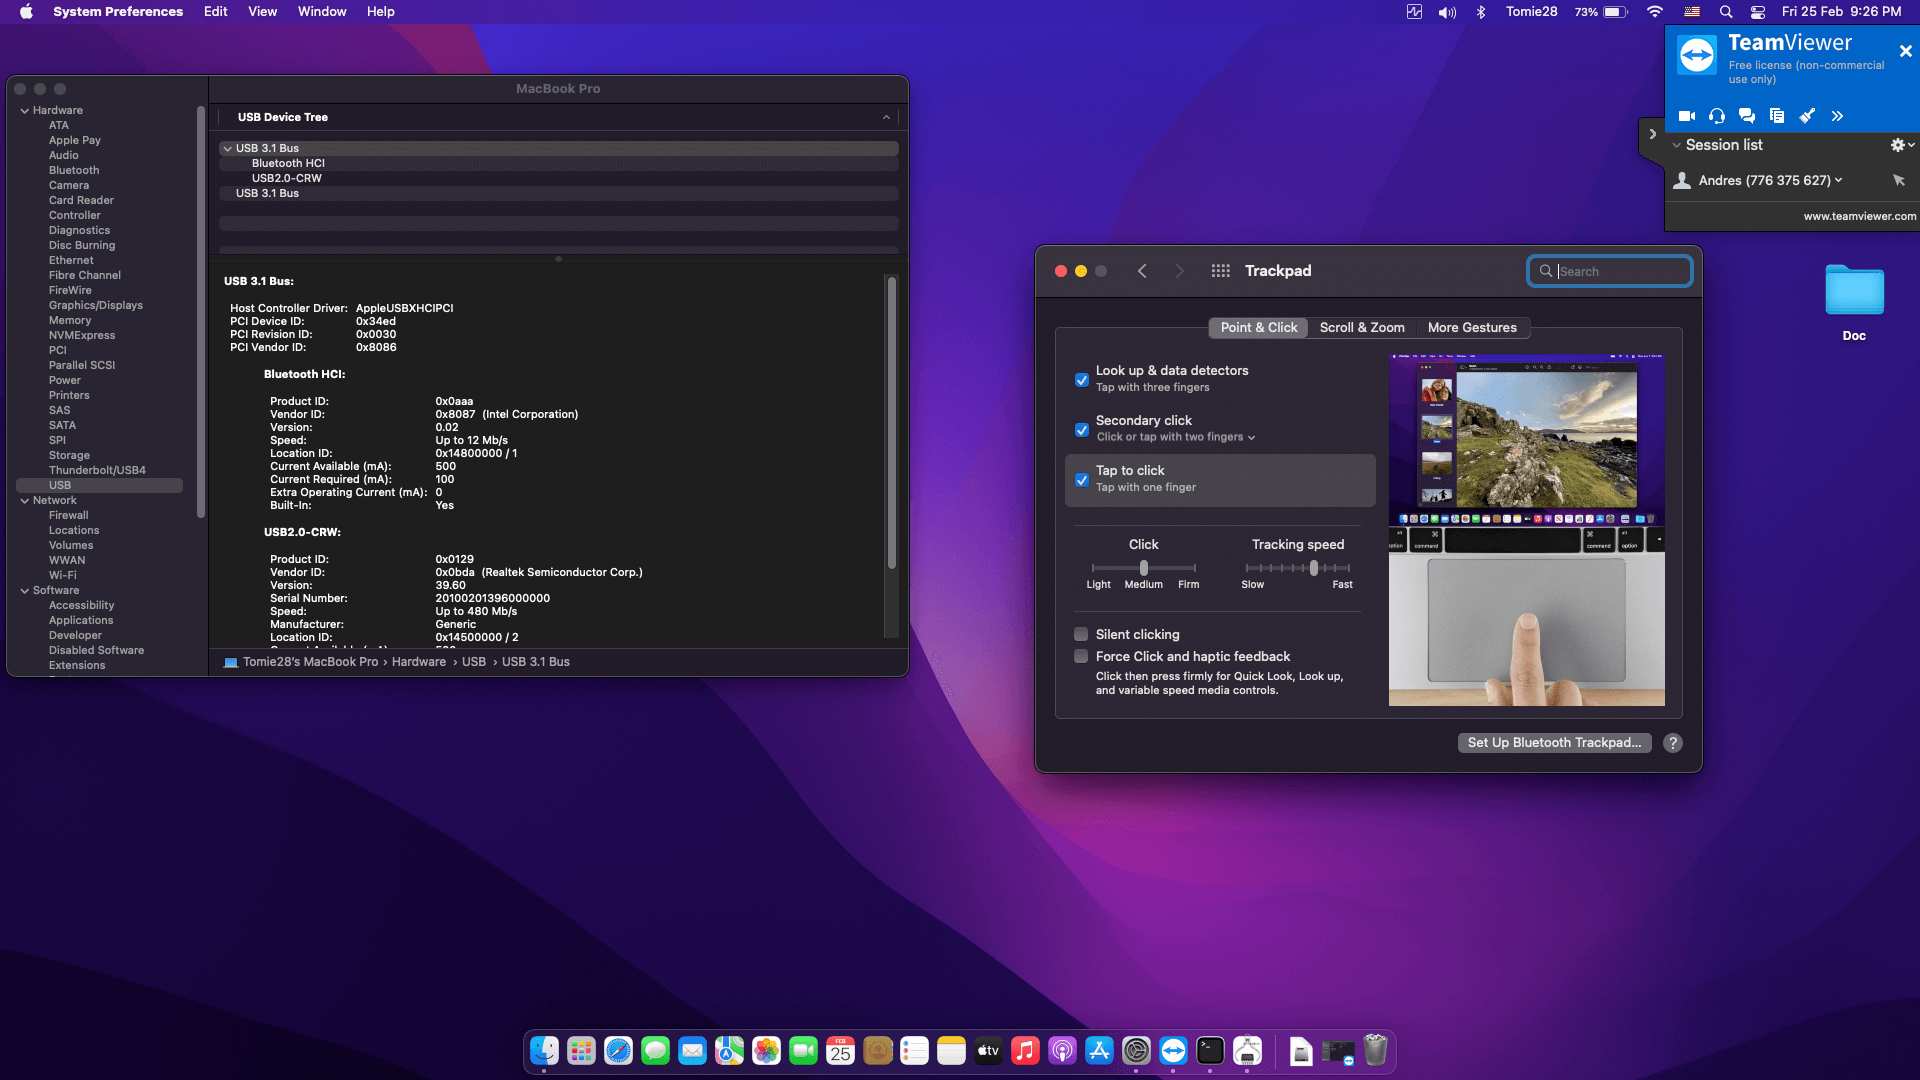This screenshot has height=1080, width=1920.
Task: Open the TeamViewer chat icon
Action: point(1747,116)
